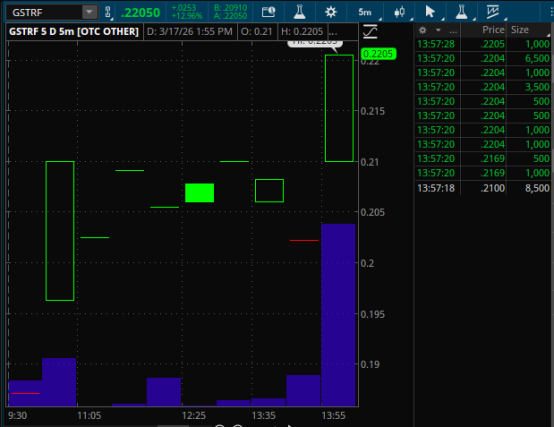Open the drawings chart patterns icon

493,12
